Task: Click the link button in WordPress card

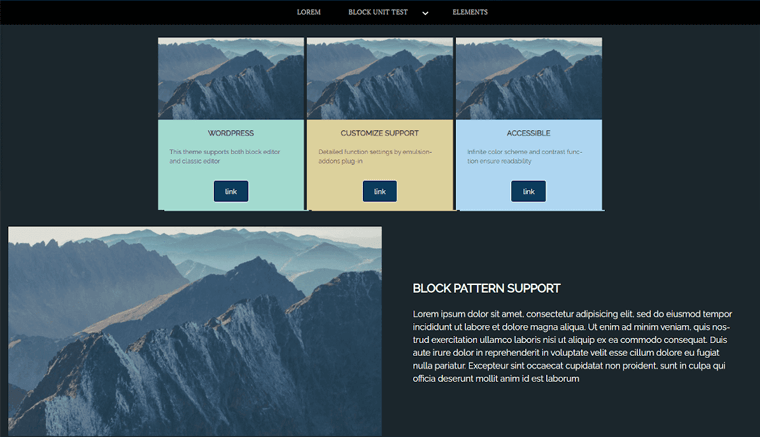Action: tap(231, 191)
